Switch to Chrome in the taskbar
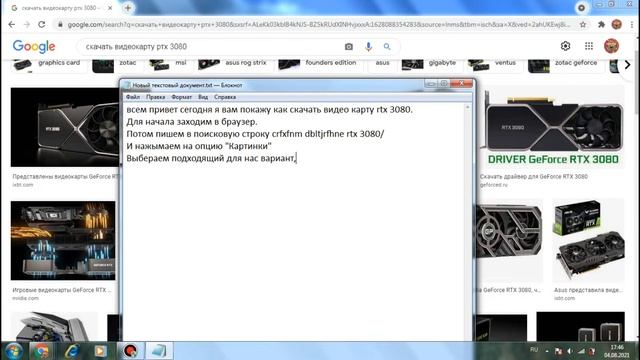Viewport: 640px width, 360px height. pos(41,351)
